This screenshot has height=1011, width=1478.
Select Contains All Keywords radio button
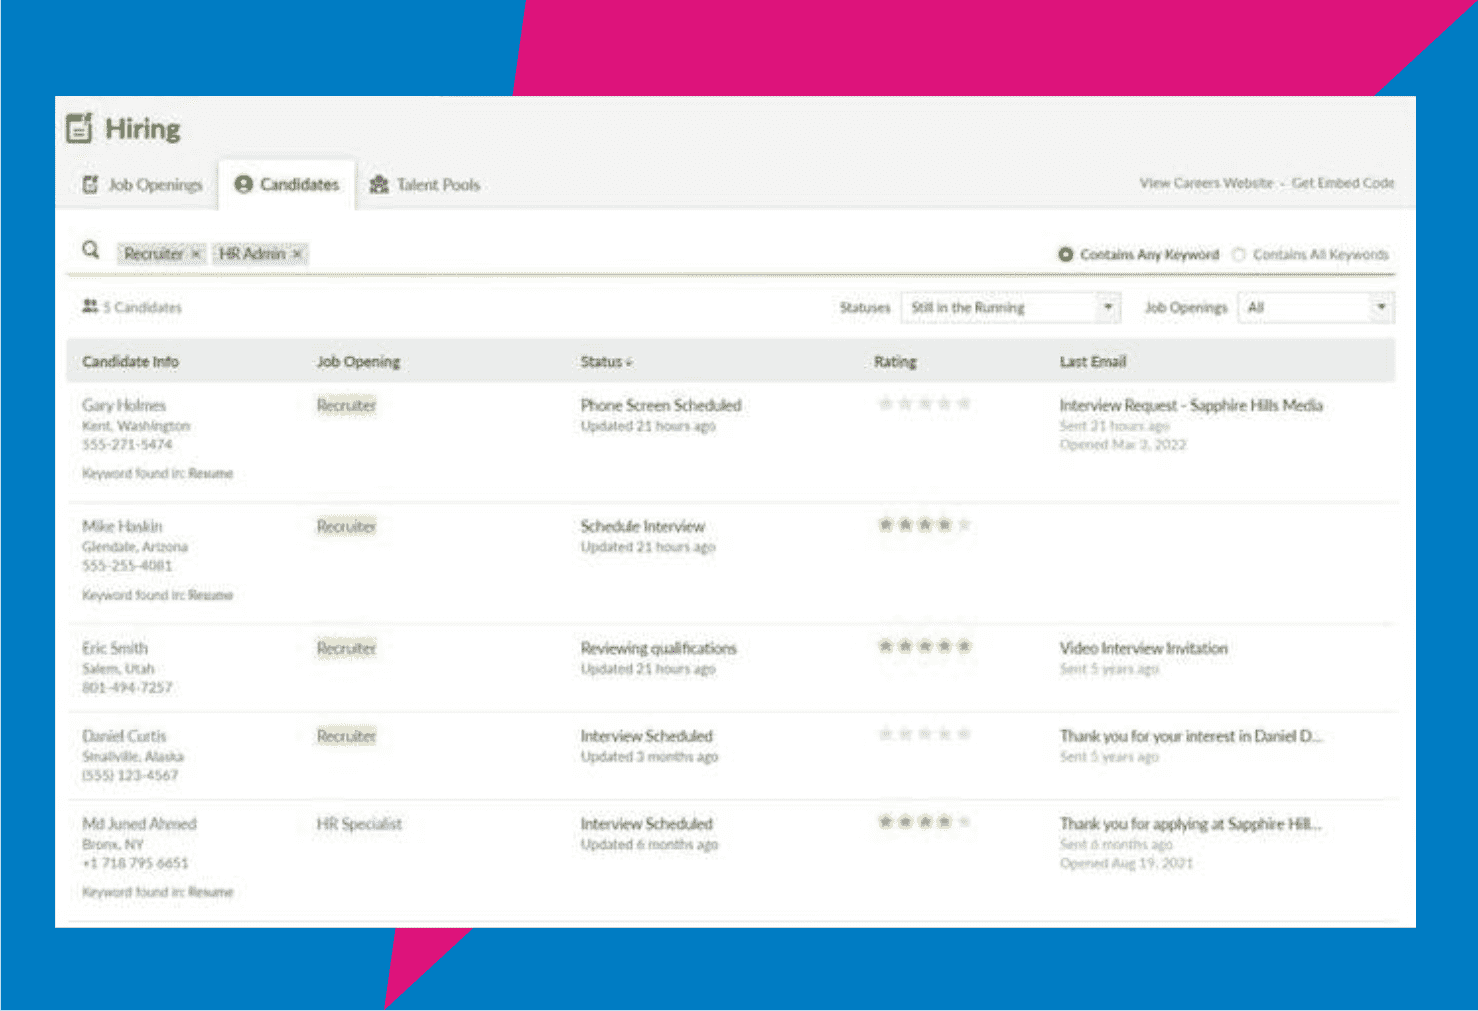click(x=1239, y=255)
